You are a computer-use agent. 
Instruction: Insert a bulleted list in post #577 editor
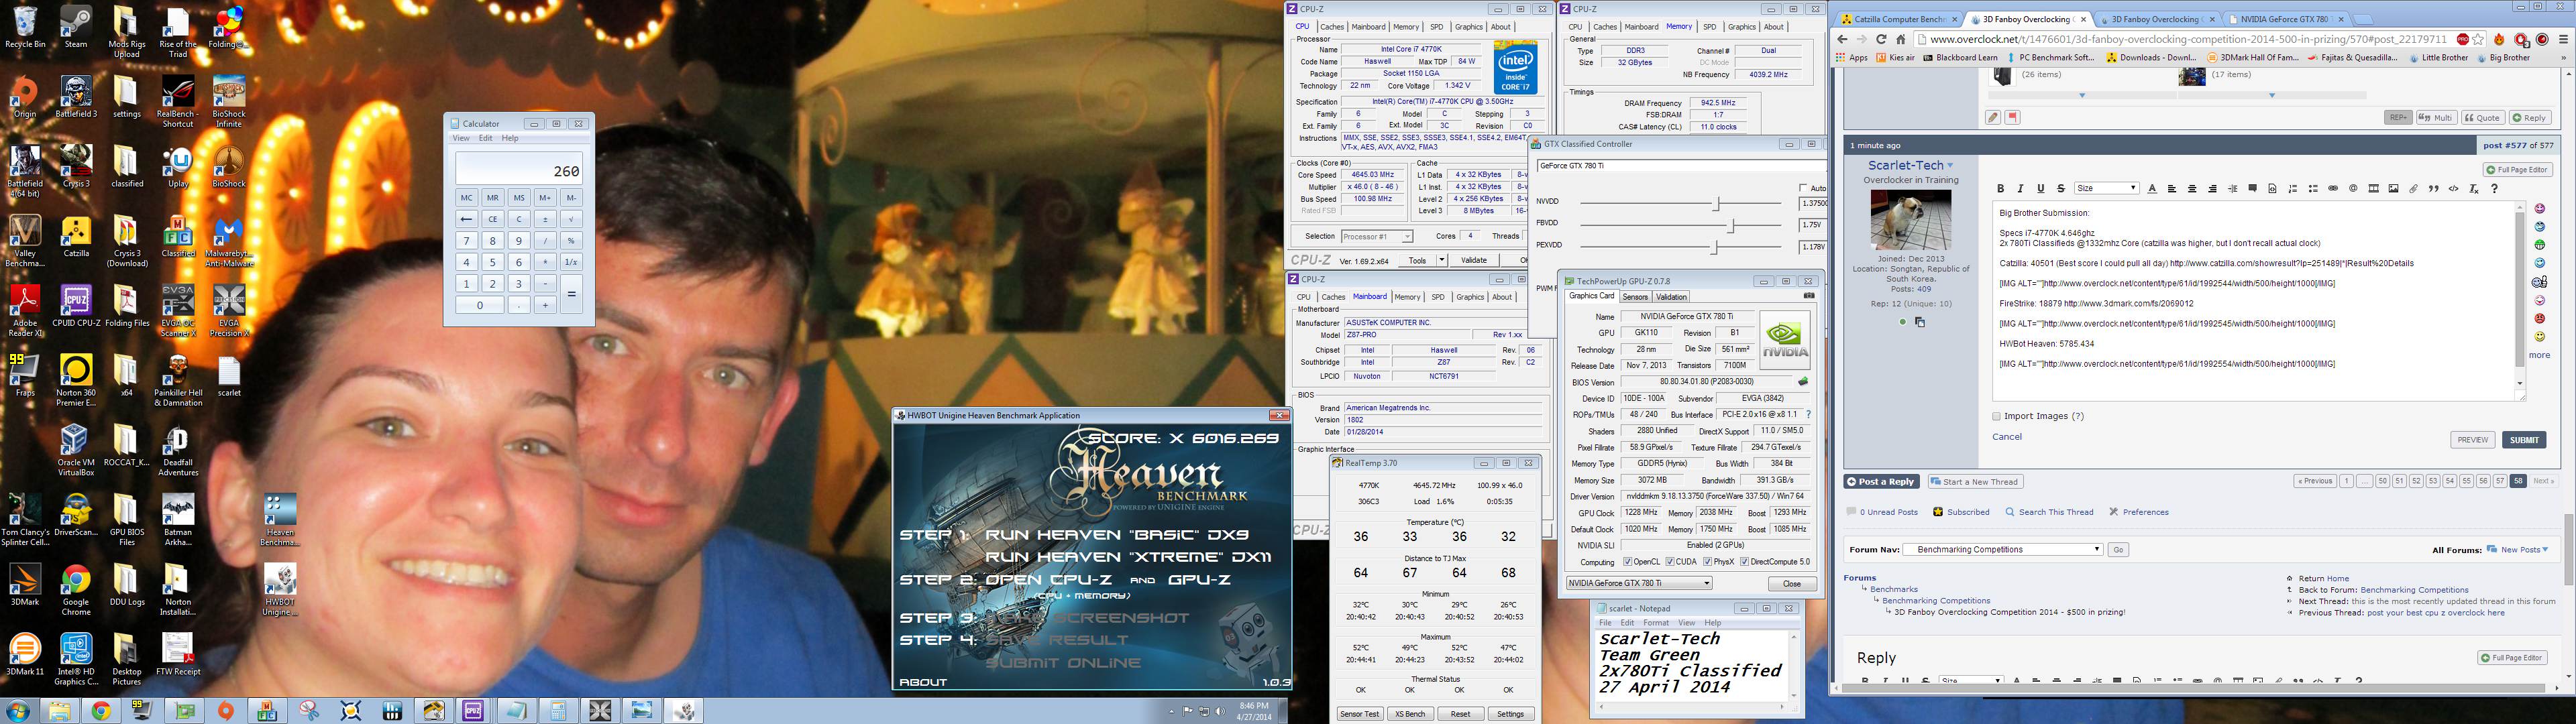click(2313, 189)
